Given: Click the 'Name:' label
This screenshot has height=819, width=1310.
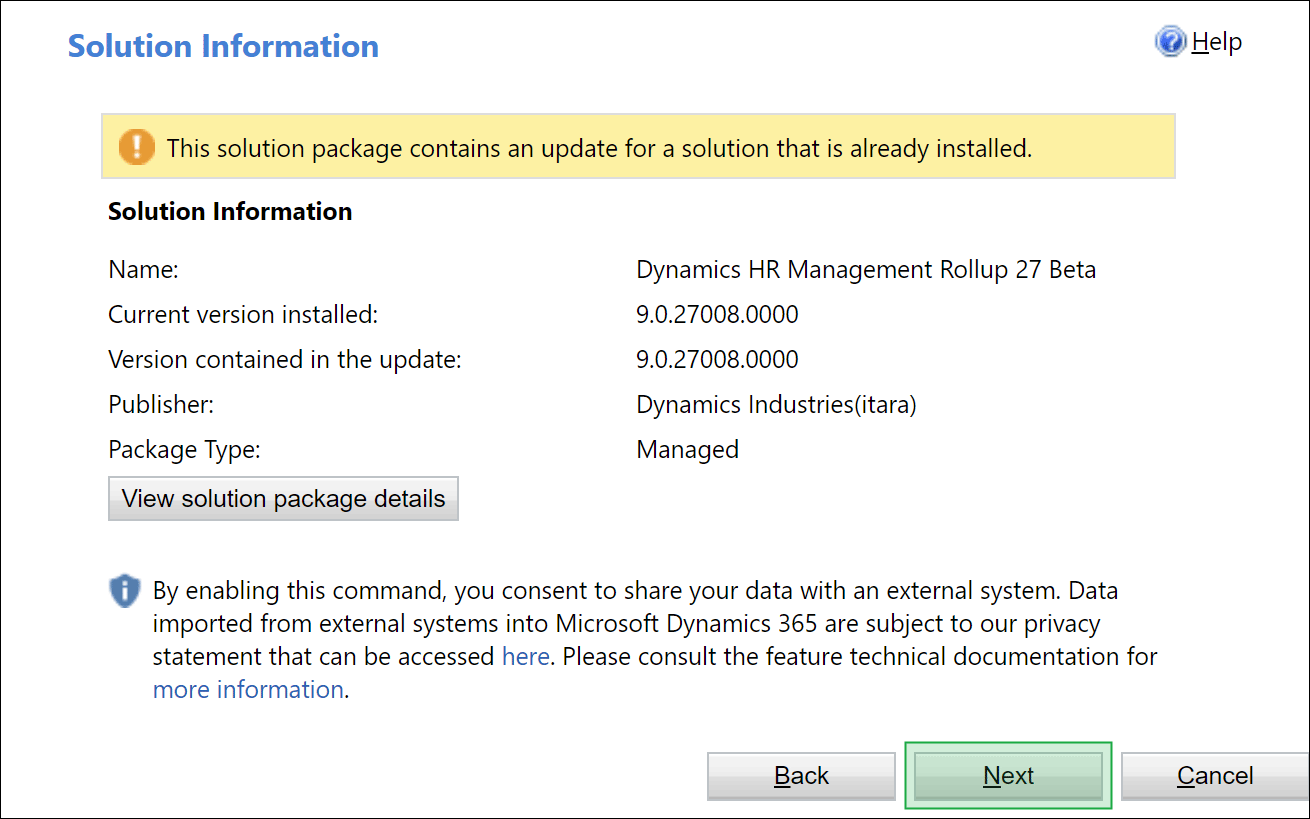Looking at the screenshot, I should [143, 270].
